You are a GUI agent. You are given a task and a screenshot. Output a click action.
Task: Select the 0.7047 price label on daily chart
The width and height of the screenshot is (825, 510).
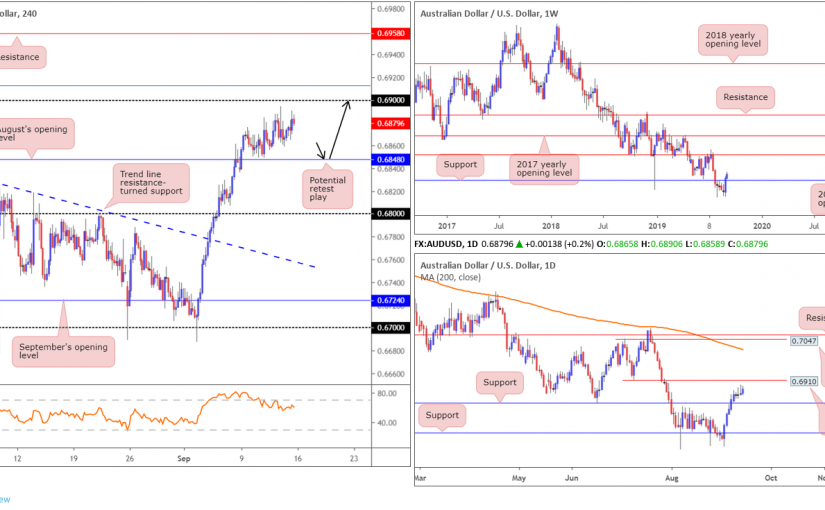point(803,341)
